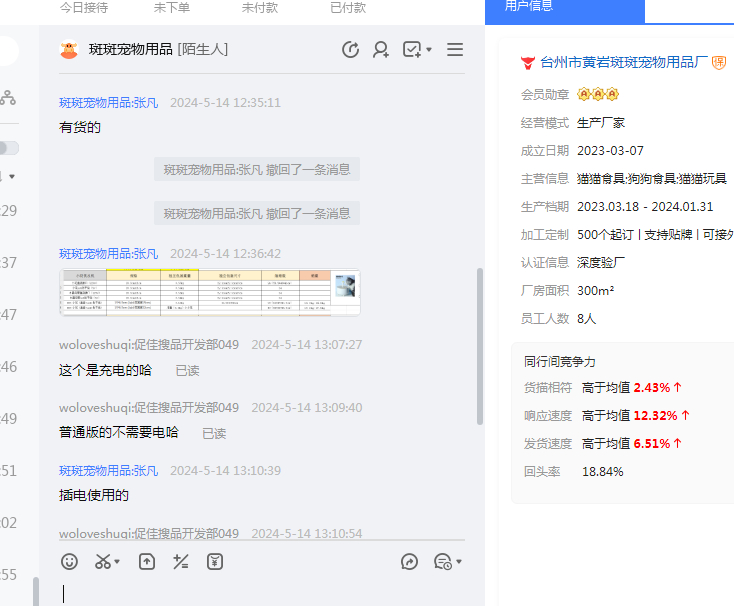Click the forward arrow icon above input
This screenshot has width=734, height=606.
[409, 562]
